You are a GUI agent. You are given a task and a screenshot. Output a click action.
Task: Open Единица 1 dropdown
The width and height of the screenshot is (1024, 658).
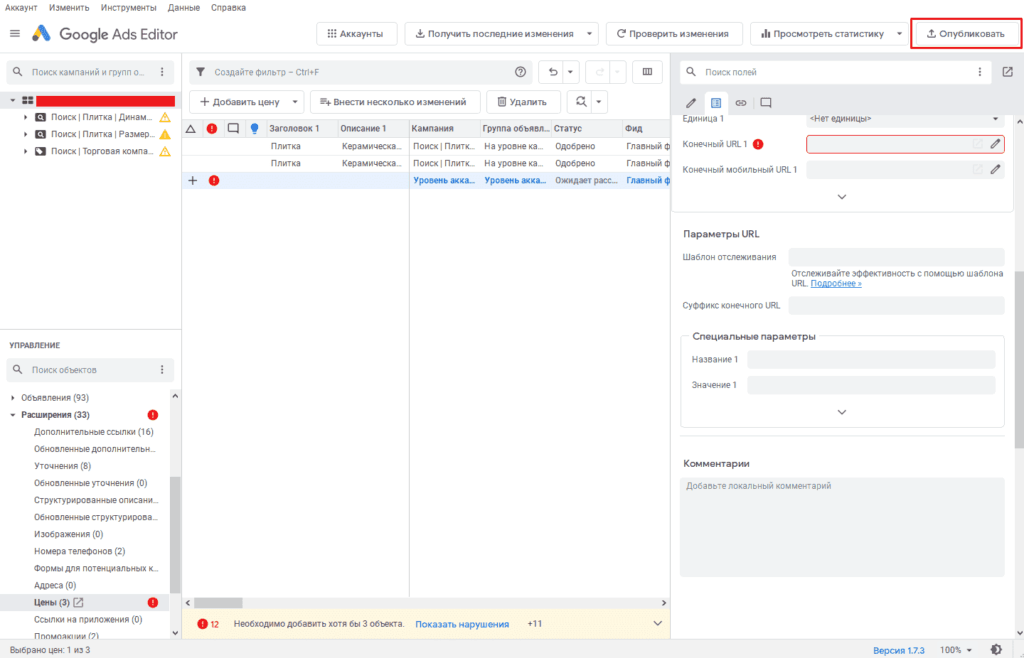[x=905, y=119]
